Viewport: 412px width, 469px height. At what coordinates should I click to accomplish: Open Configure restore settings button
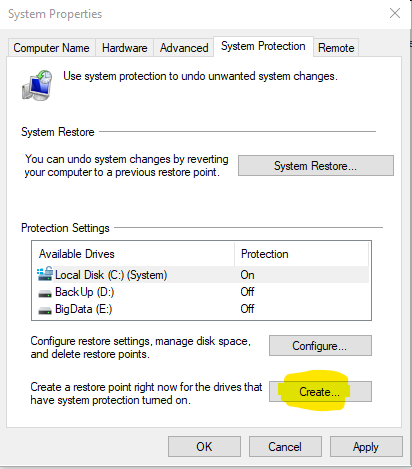point(320,346)
